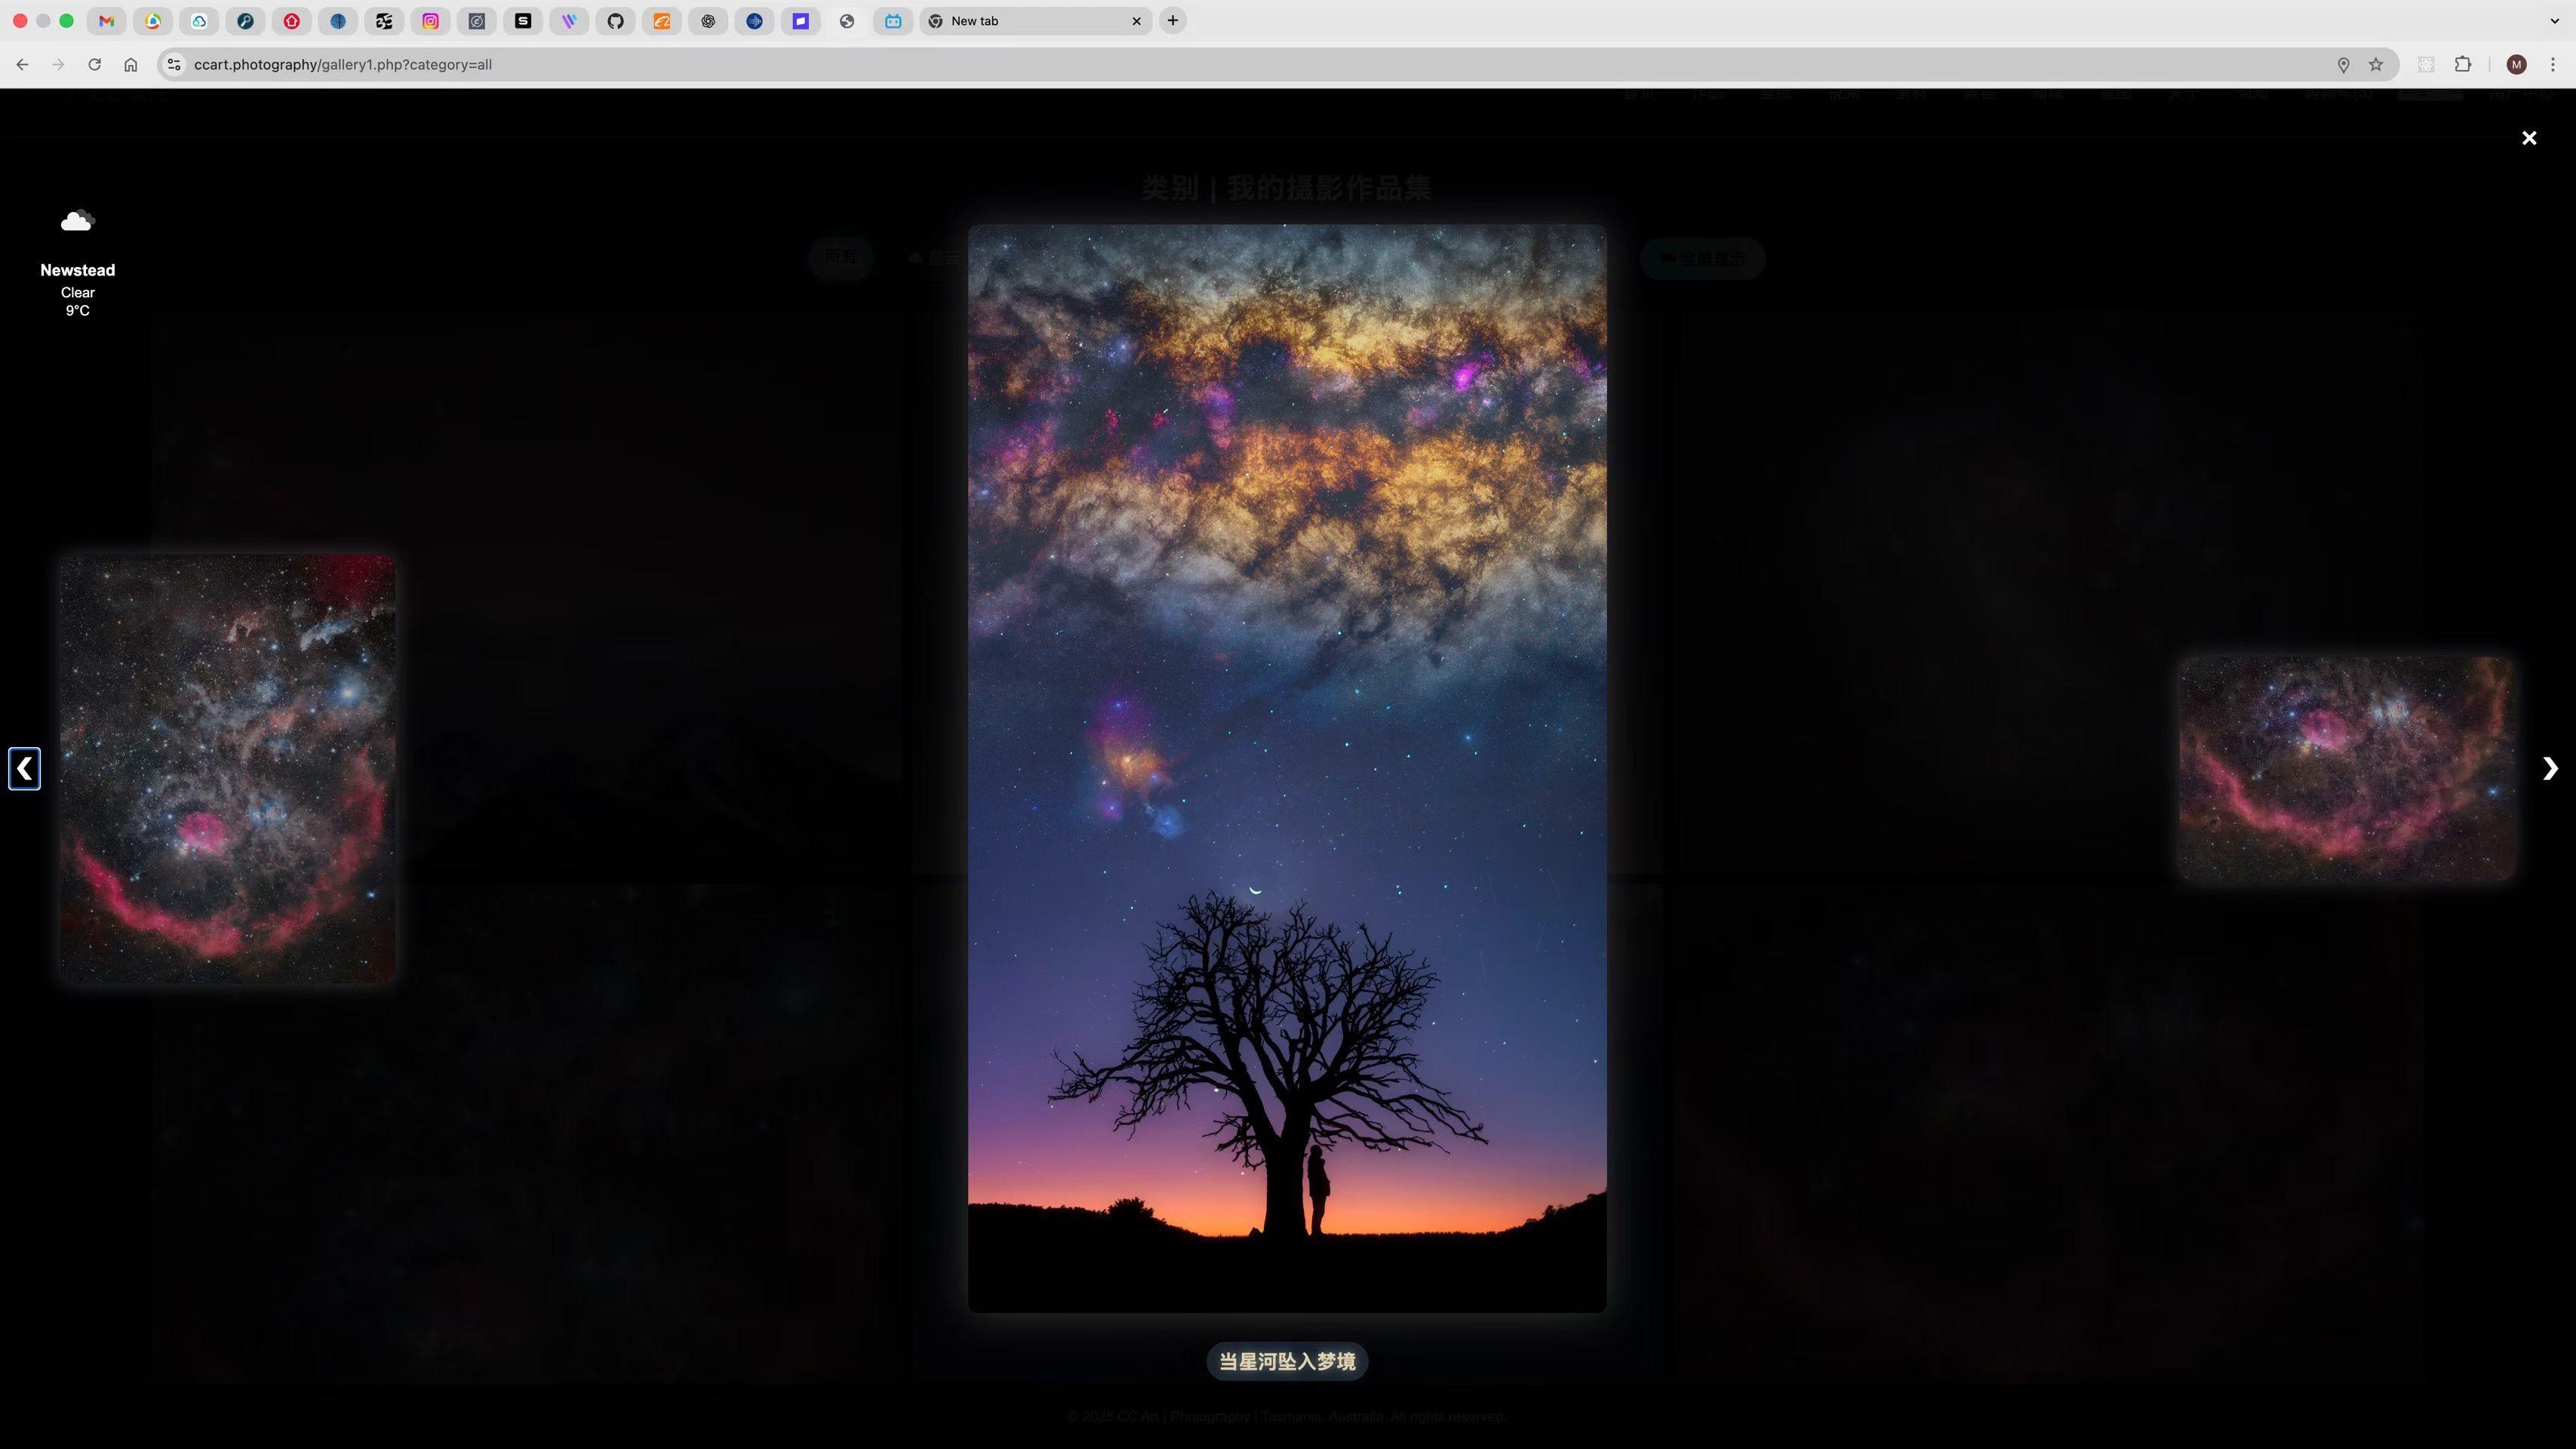Switch to the Gmail pinned tab

coord(107,21)
